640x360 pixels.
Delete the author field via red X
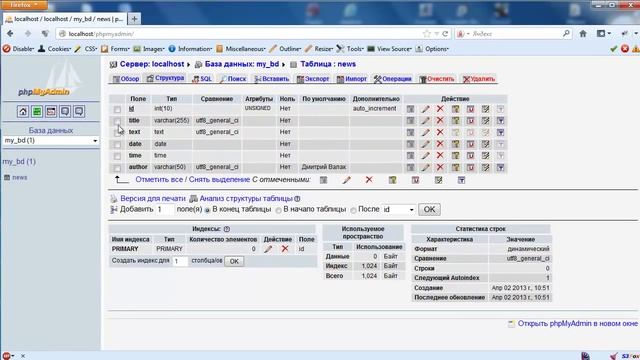[x=440, y=167]
